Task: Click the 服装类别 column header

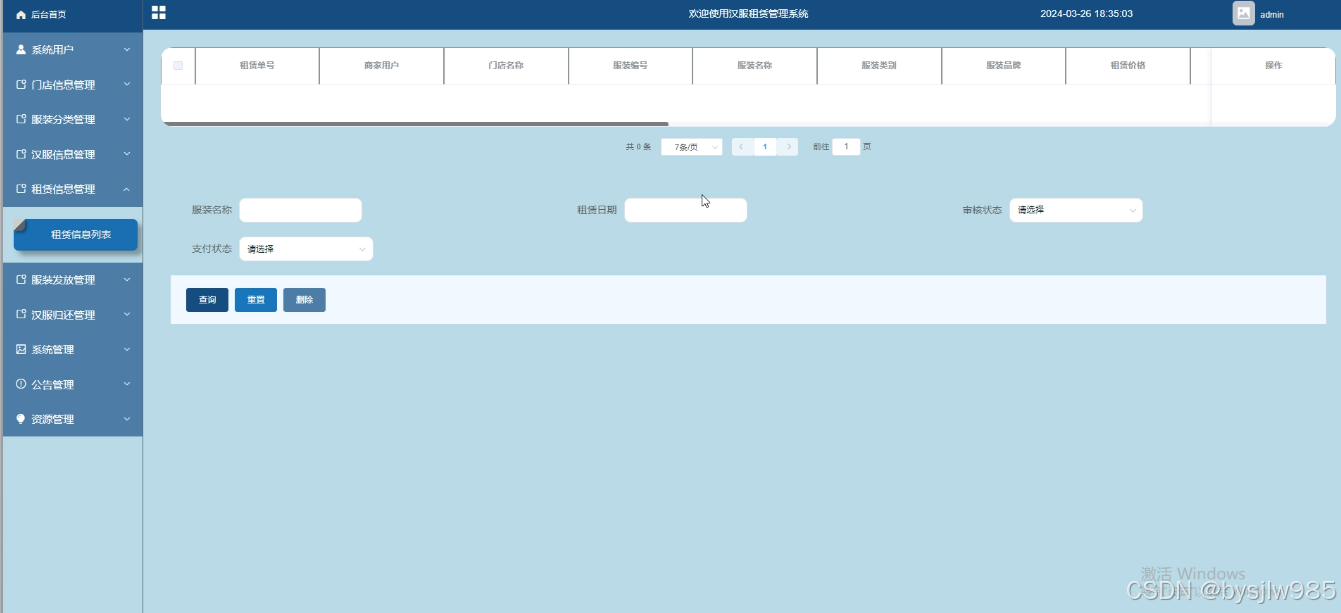Action: (879, 65)
